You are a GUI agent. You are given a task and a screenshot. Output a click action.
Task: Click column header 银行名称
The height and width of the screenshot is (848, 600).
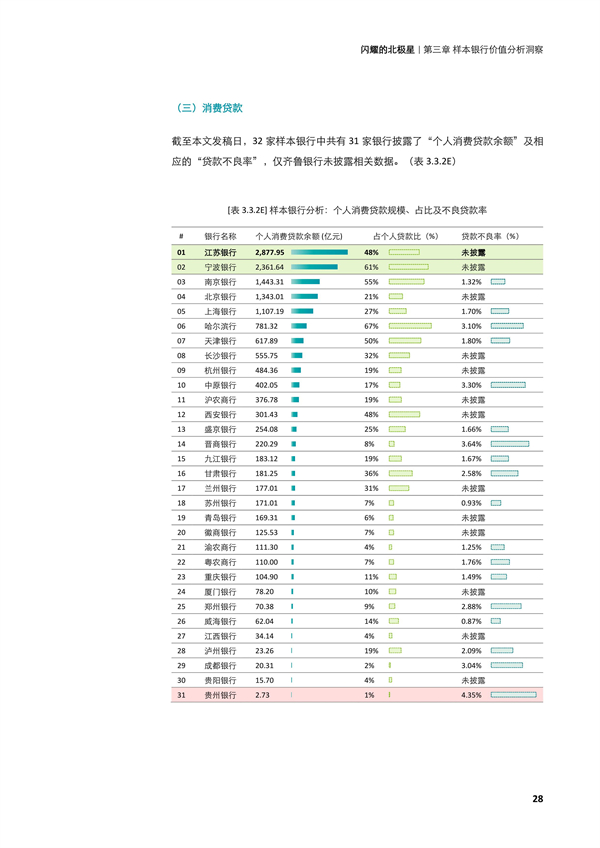coord(220,236)
